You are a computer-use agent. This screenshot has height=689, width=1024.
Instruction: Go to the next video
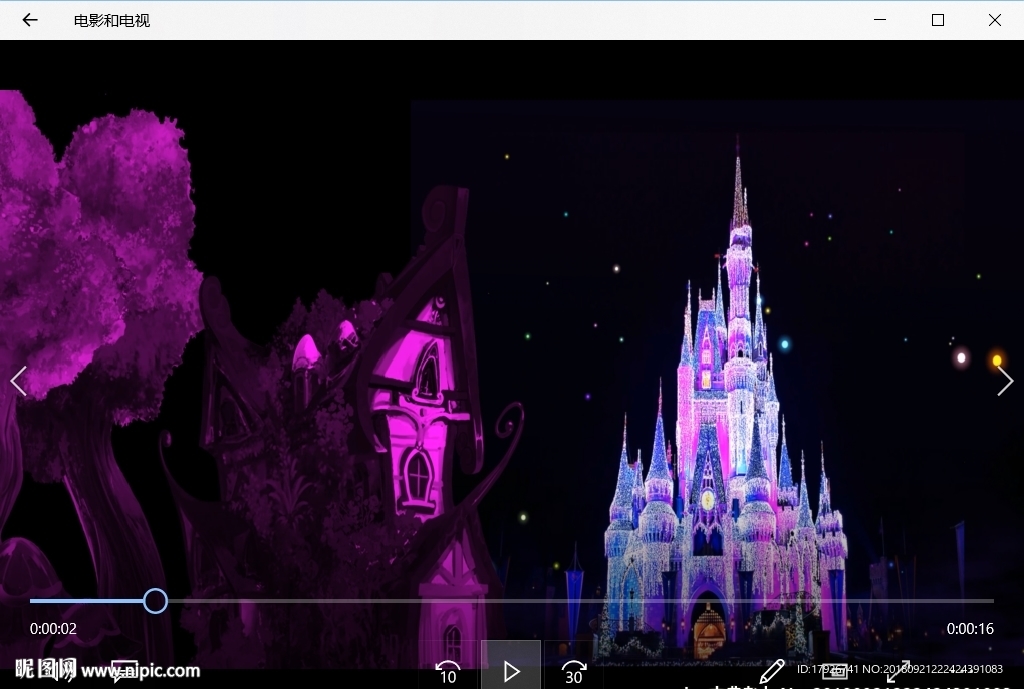point(1005,381)
